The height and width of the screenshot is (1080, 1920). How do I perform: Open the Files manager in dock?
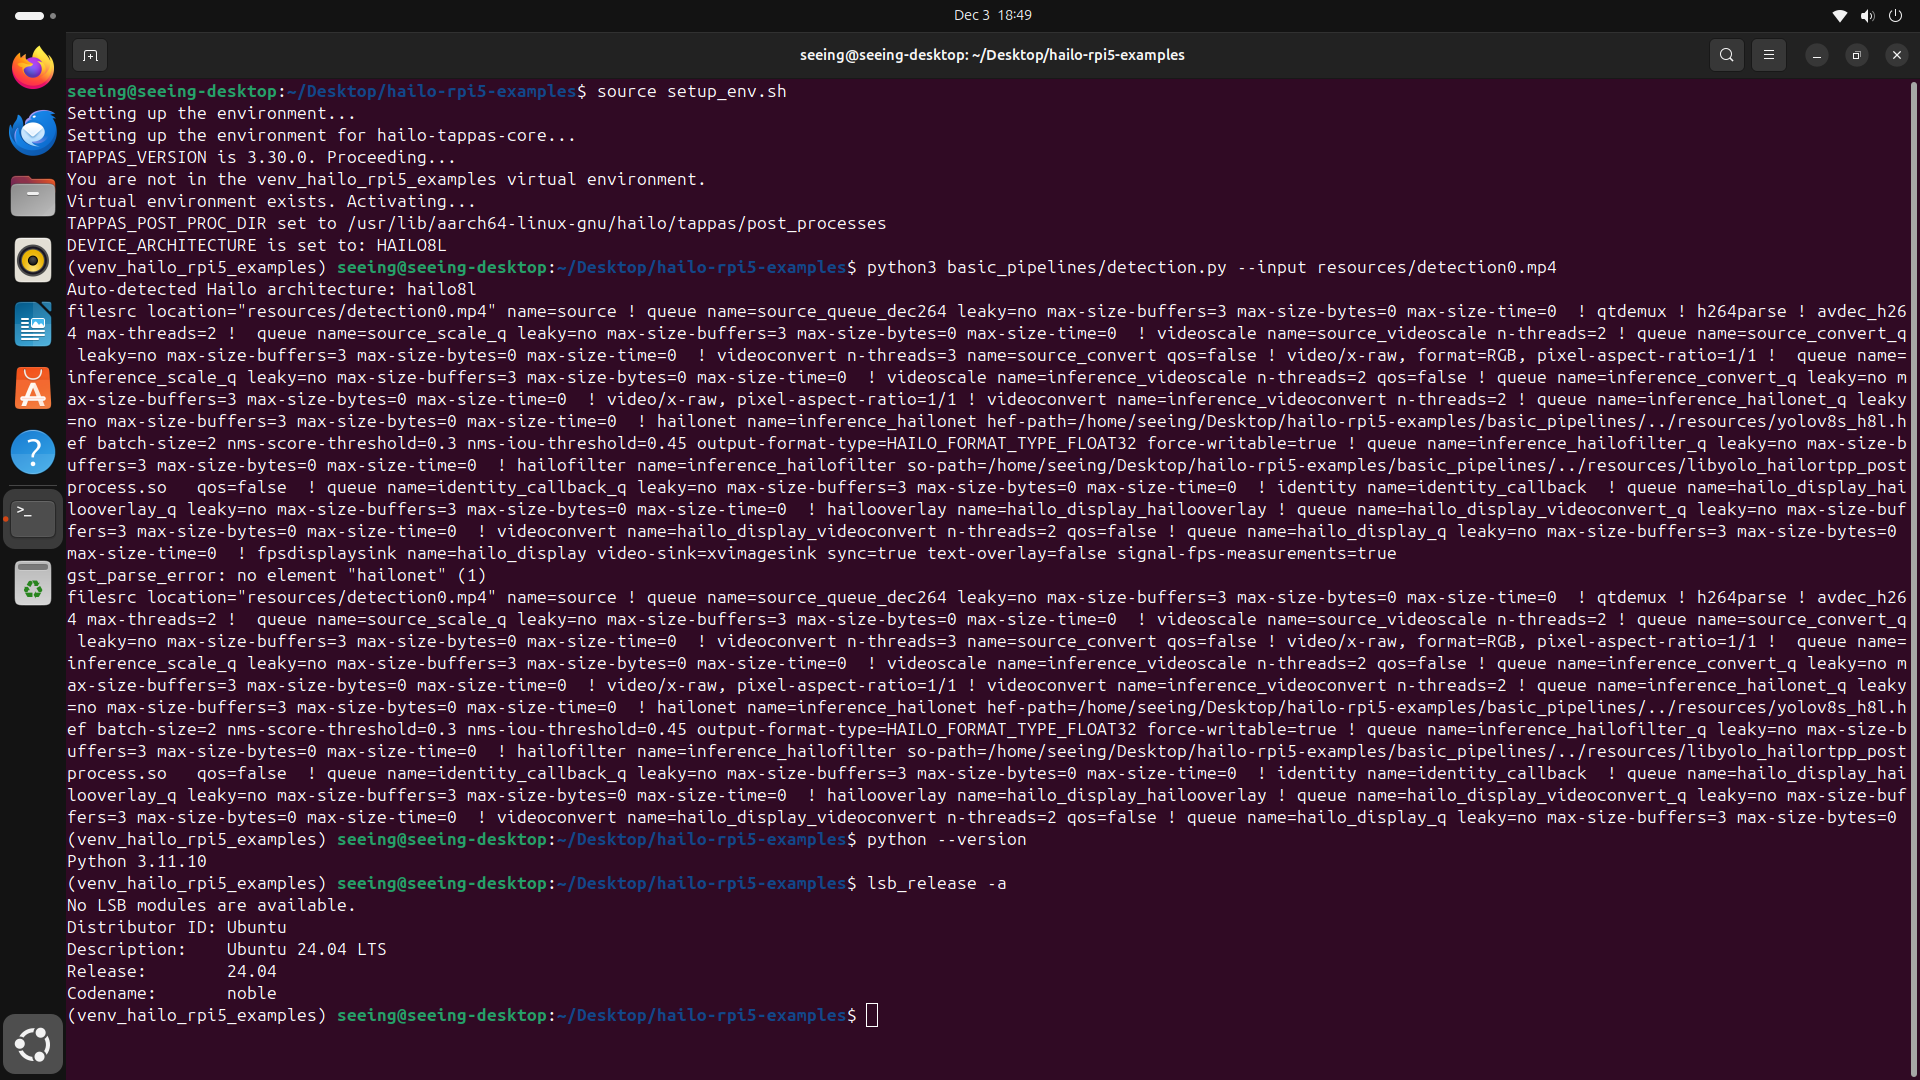pos(33,196)
